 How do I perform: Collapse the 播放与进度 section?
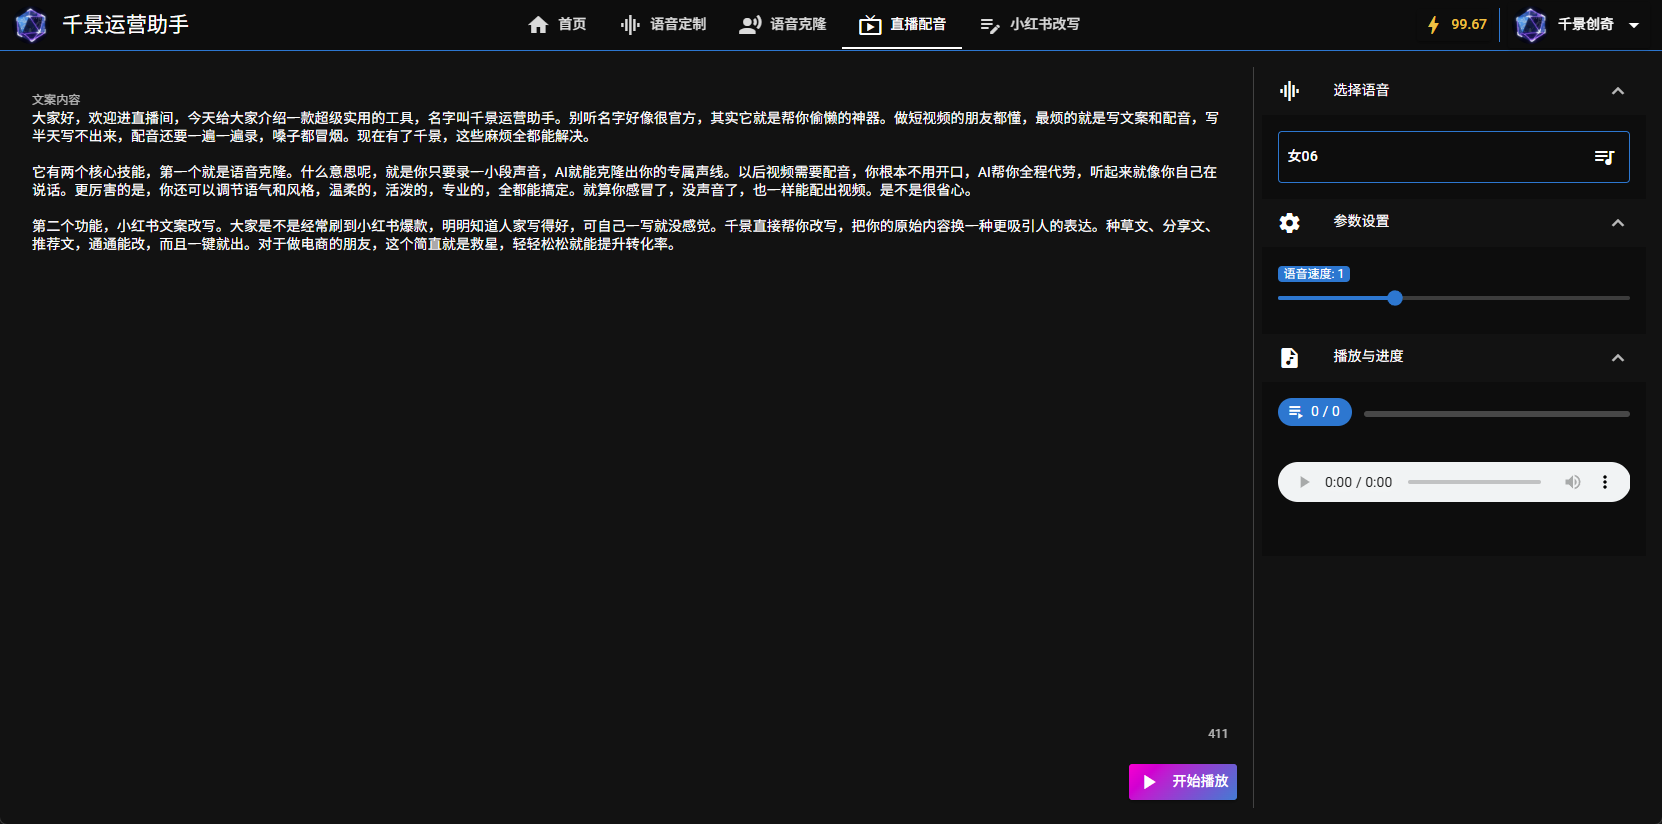tap(1618, 358)
